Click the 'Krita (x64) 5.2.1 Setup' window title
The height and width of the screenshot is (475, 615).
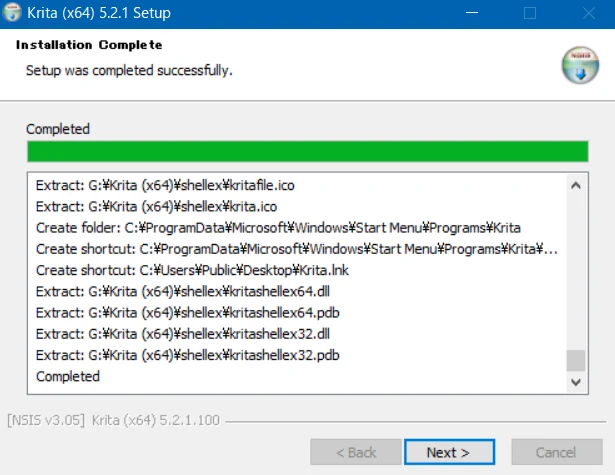[99, 13]
